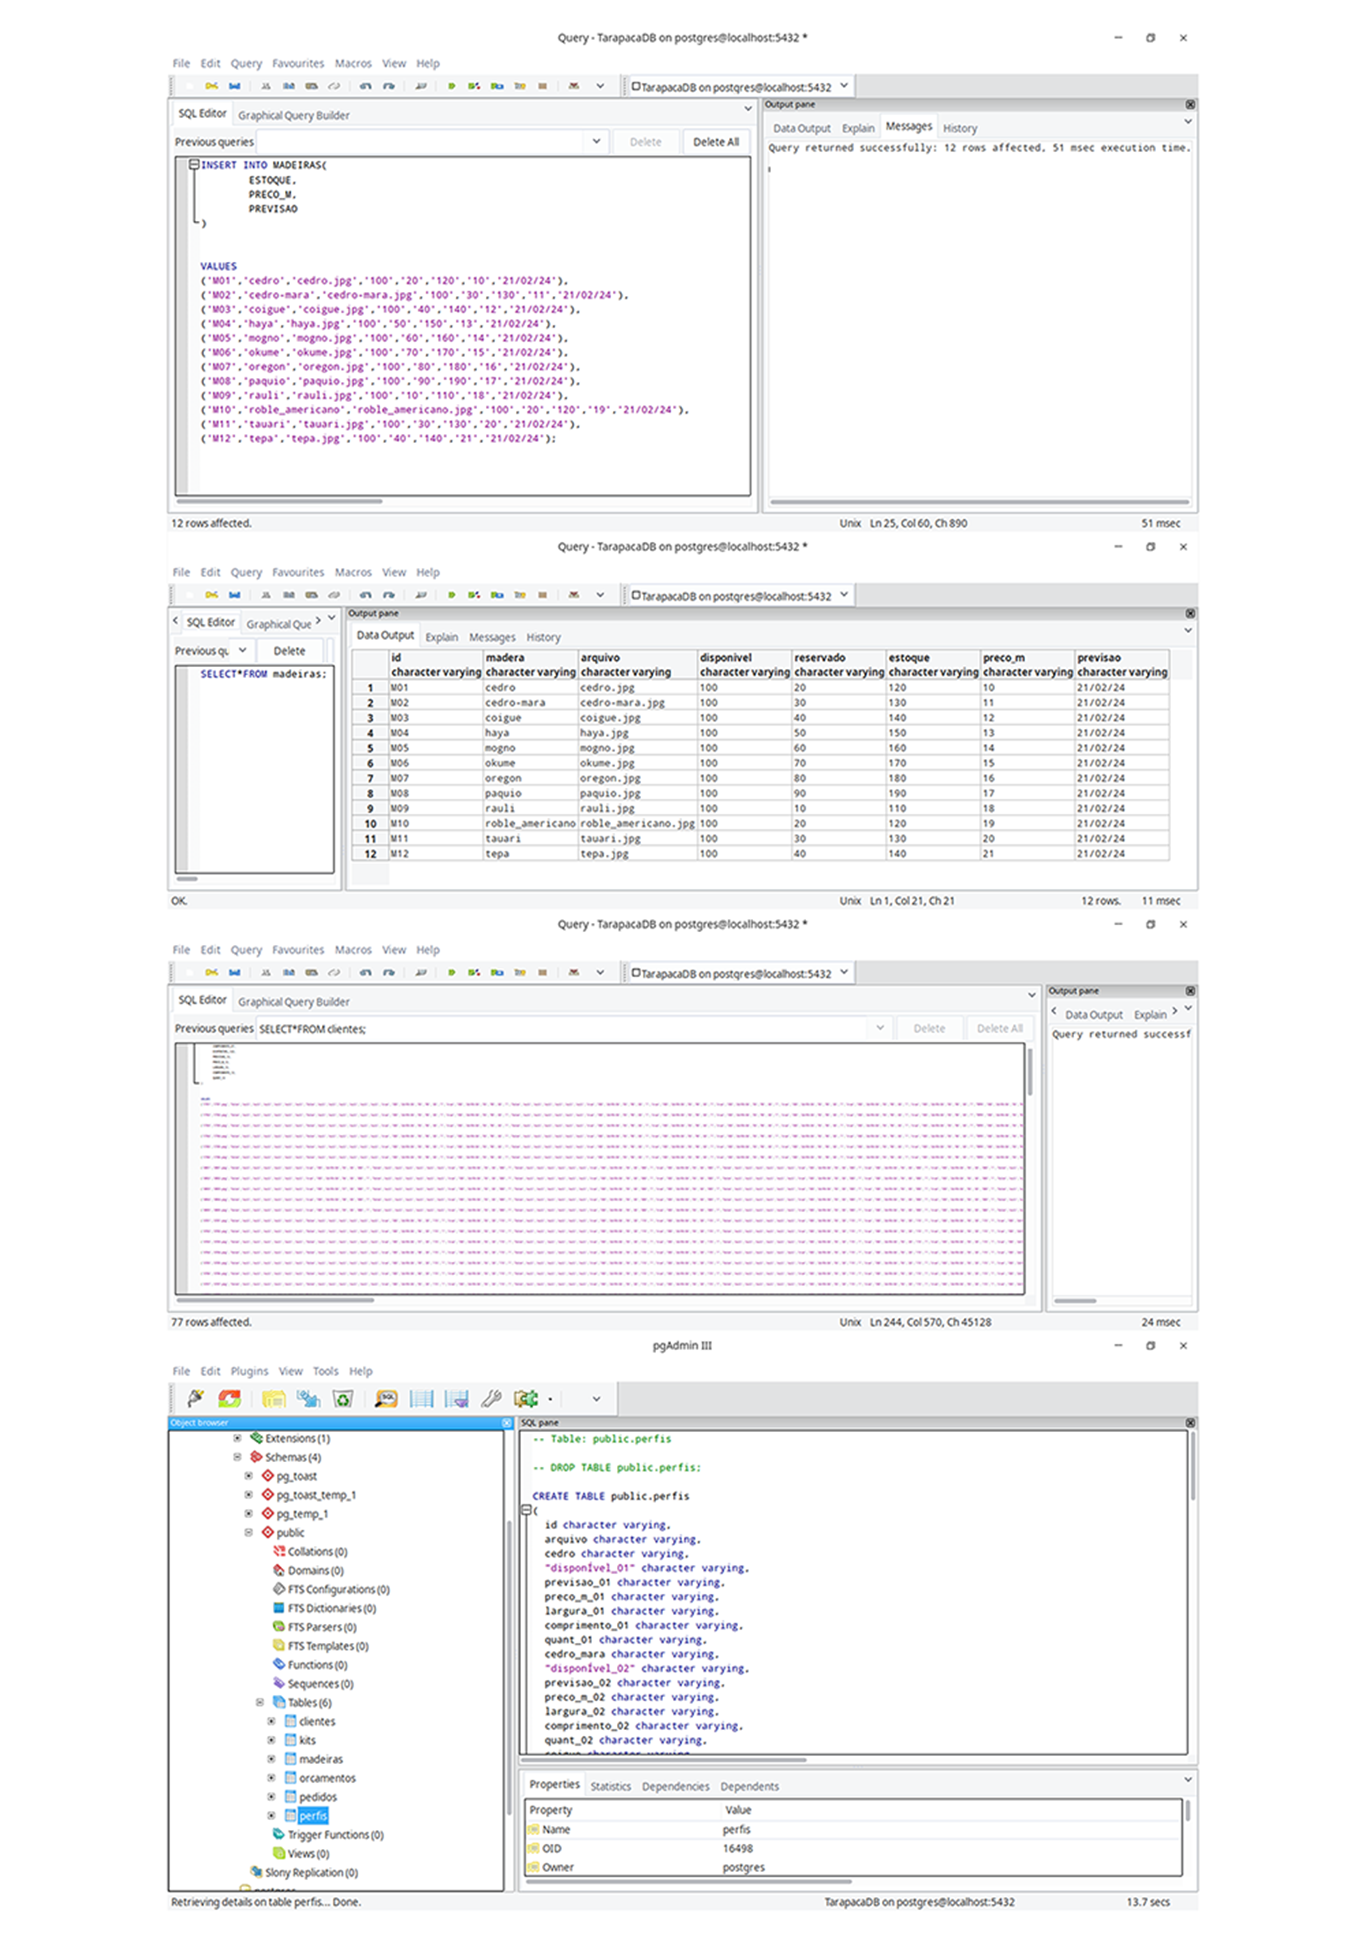This screenshot has width=1366, height=1933.
Task: Close the SQL pane in pgAdmin III
Action: click(1190, 1422)
